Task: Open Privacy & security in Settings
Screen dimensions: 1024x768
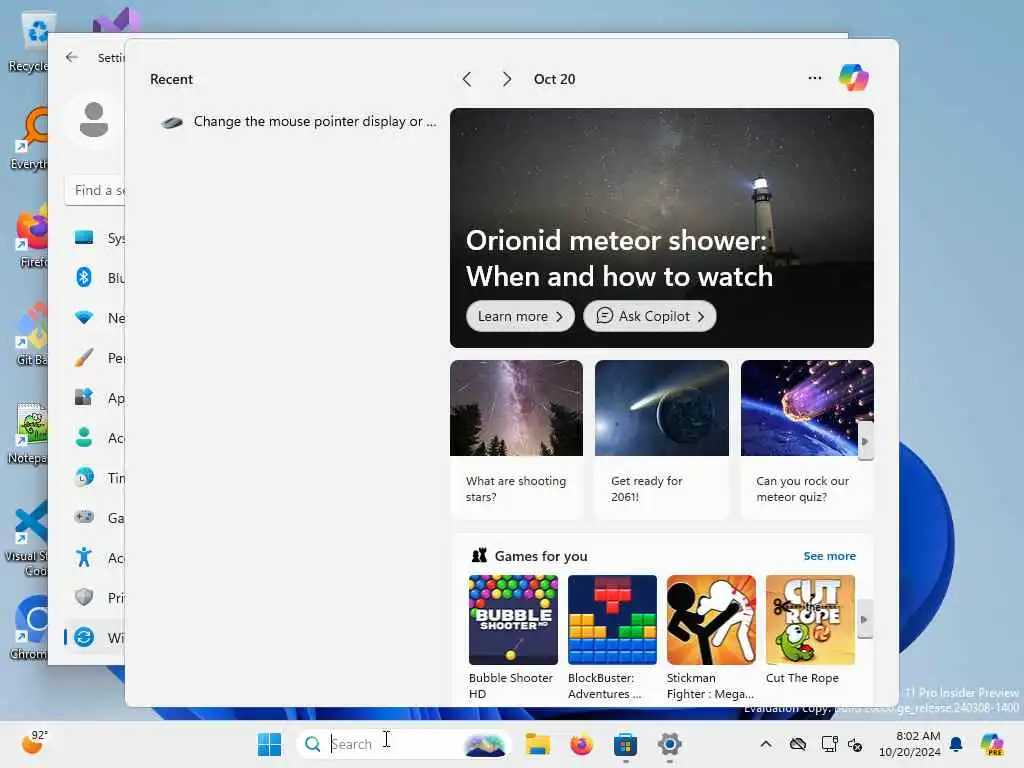Action: (95, 598)
